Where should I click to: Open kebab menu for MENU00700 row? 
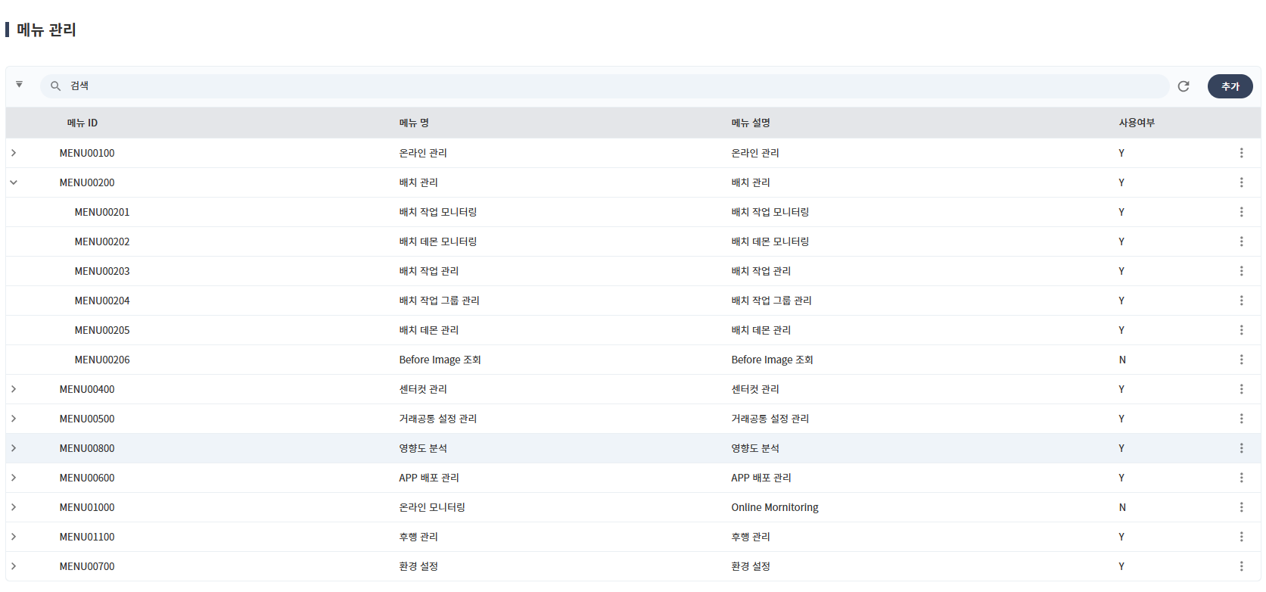pos(1241,566)
